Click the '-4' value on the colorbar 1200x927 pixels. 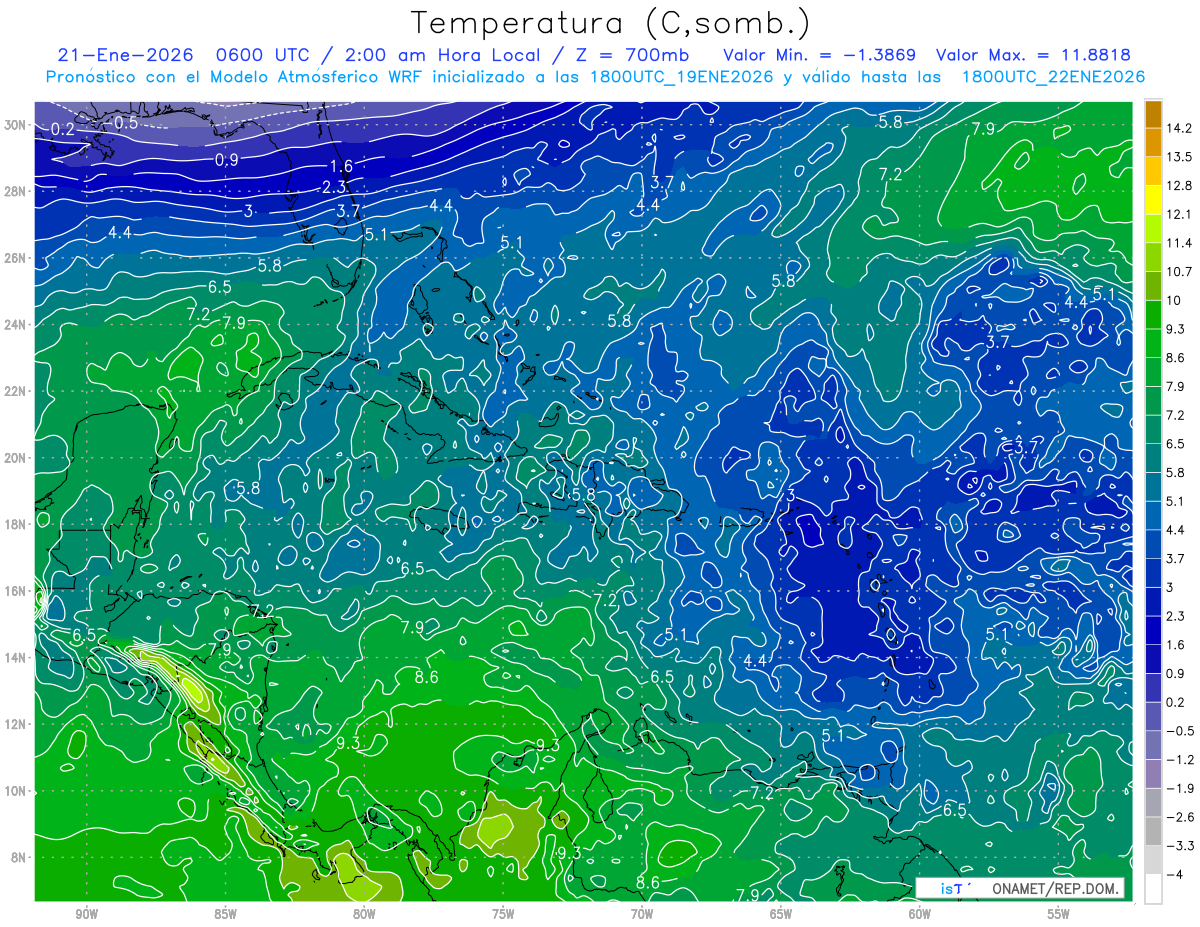pyautogui.click(x=1177, y=874)
